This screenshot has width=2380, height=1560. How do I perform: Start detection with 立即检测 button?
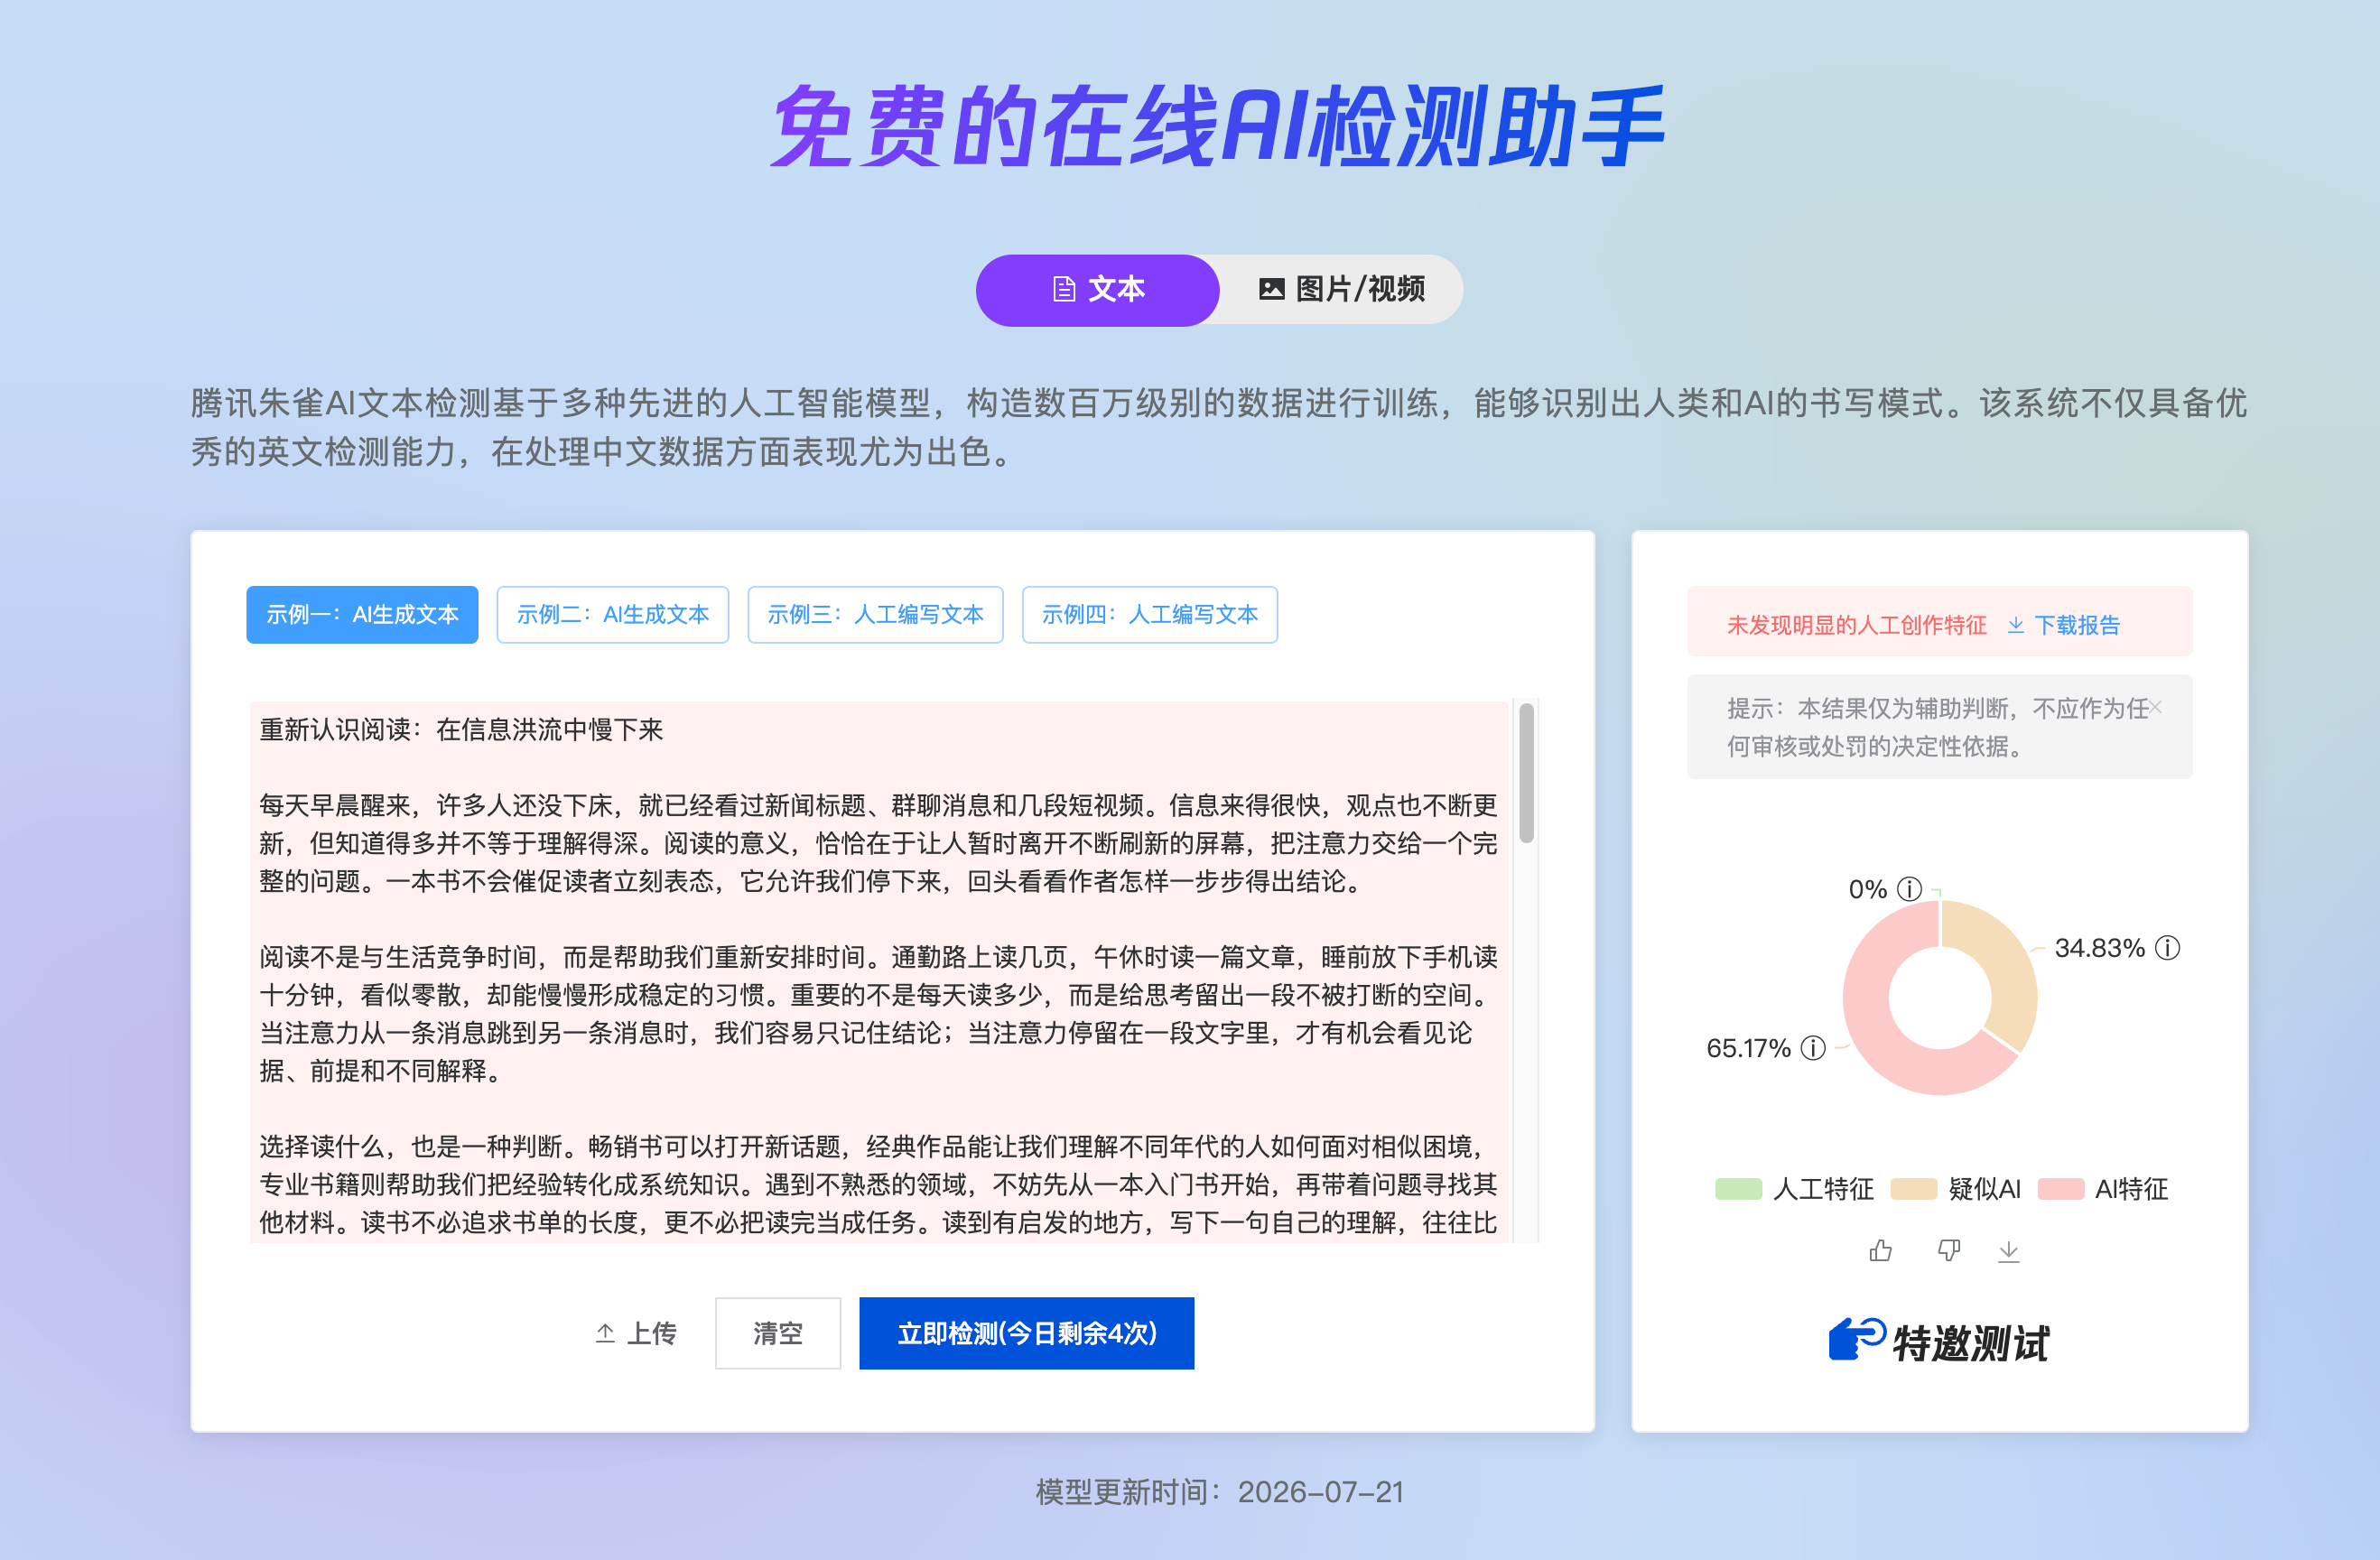[1026, 1333]
